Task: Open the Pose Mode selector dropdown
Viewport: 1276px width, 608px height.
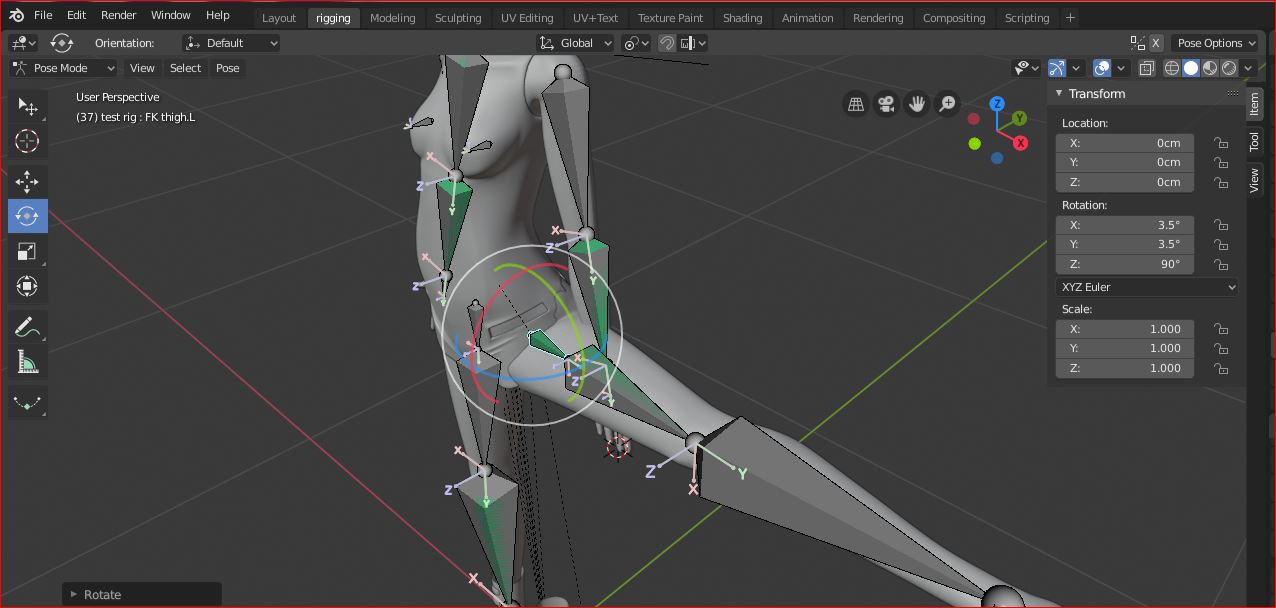Action: click(63, 67)
